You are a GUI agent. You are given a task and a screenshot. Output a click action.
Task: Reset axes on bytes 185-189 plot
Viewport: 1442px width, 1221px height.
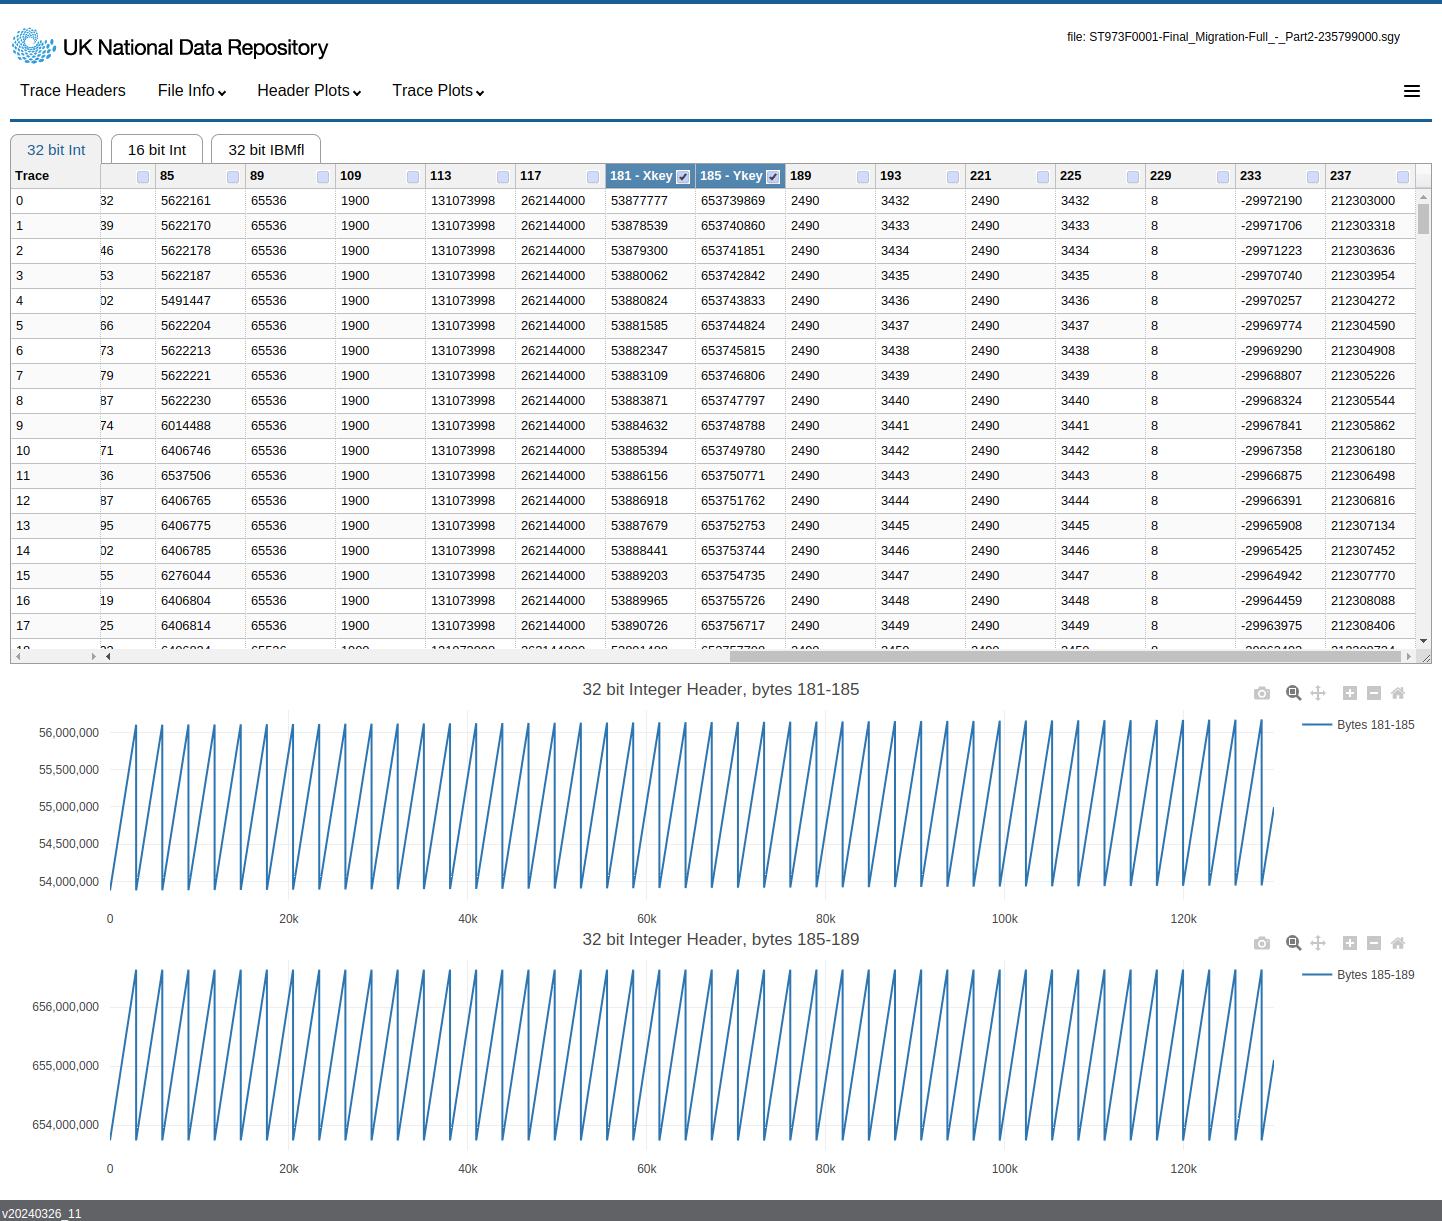[1398, 943]
